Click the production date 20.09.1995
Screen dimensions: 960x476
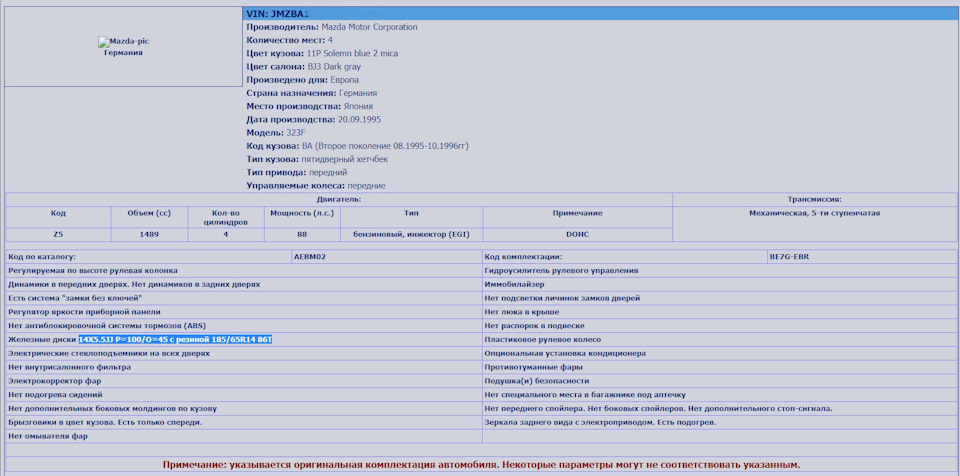[359, 120]
